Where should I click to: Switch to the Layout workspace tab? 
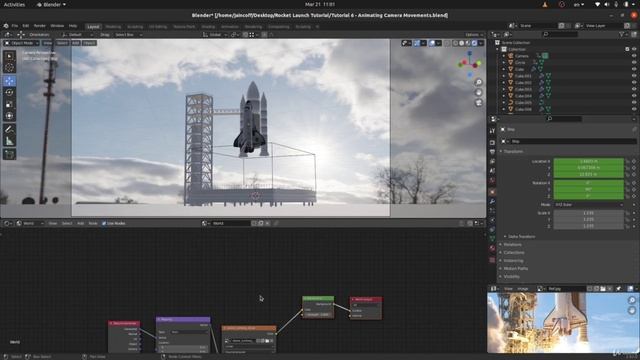click(93, 27)
